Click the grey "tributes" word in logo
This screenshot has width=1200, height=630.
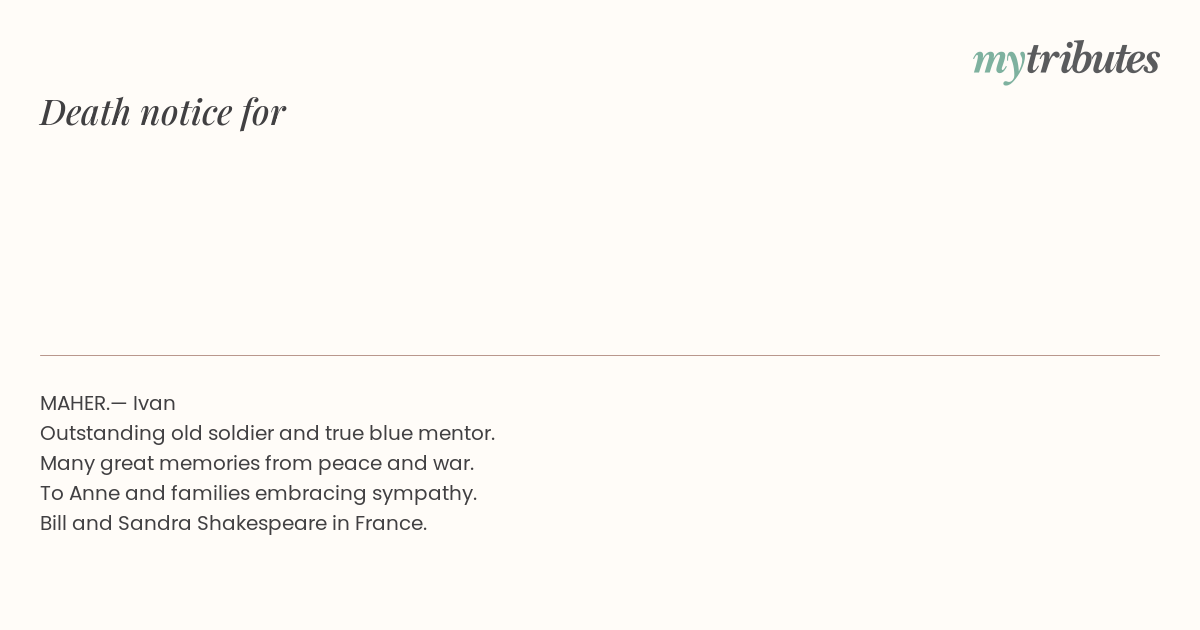coord(1093,58)
